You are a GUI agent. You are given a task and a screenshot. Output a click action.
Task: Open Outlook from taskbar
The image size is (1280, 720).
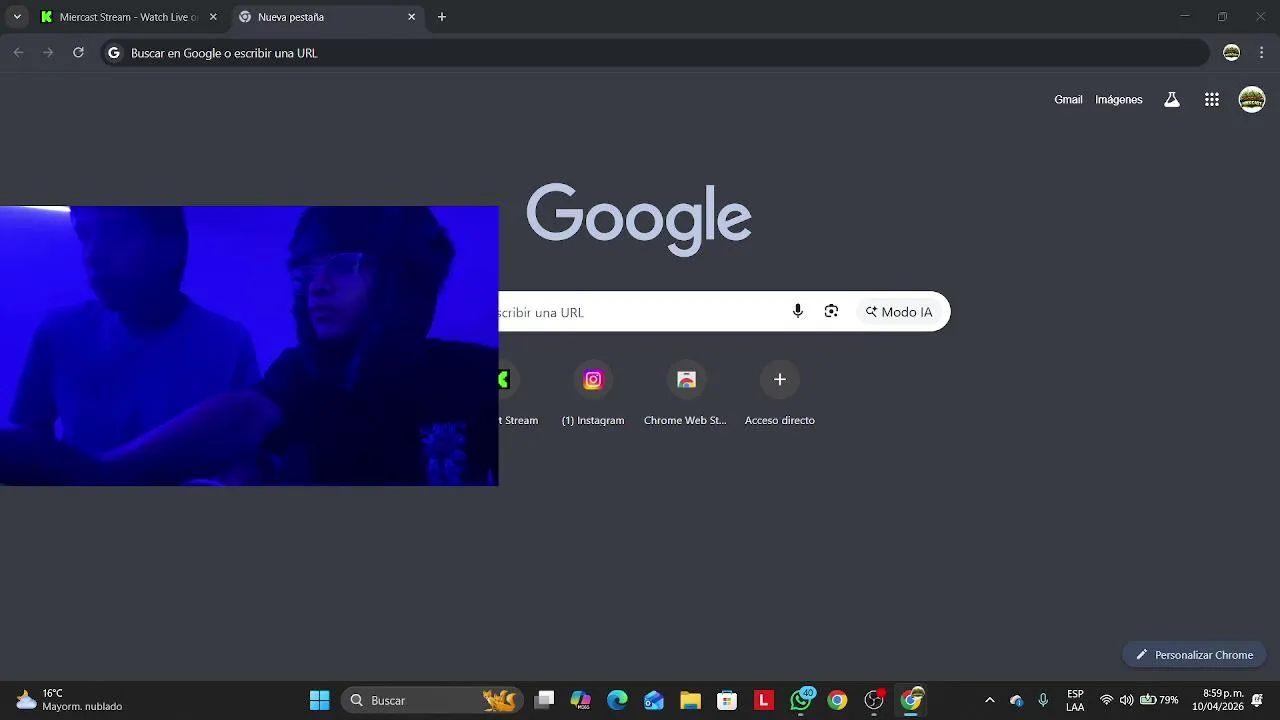[654, 700]
